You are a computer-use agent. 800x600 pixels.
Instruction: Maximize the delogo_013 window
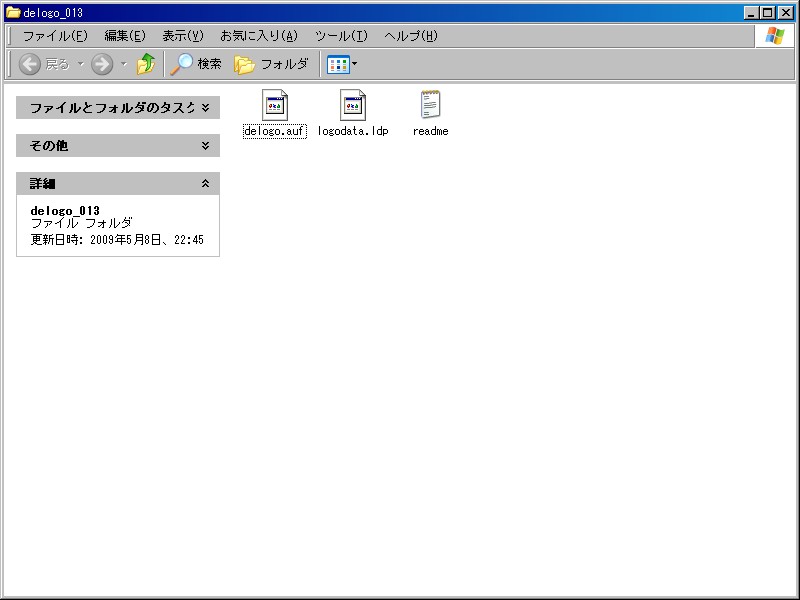click(768, 13)
